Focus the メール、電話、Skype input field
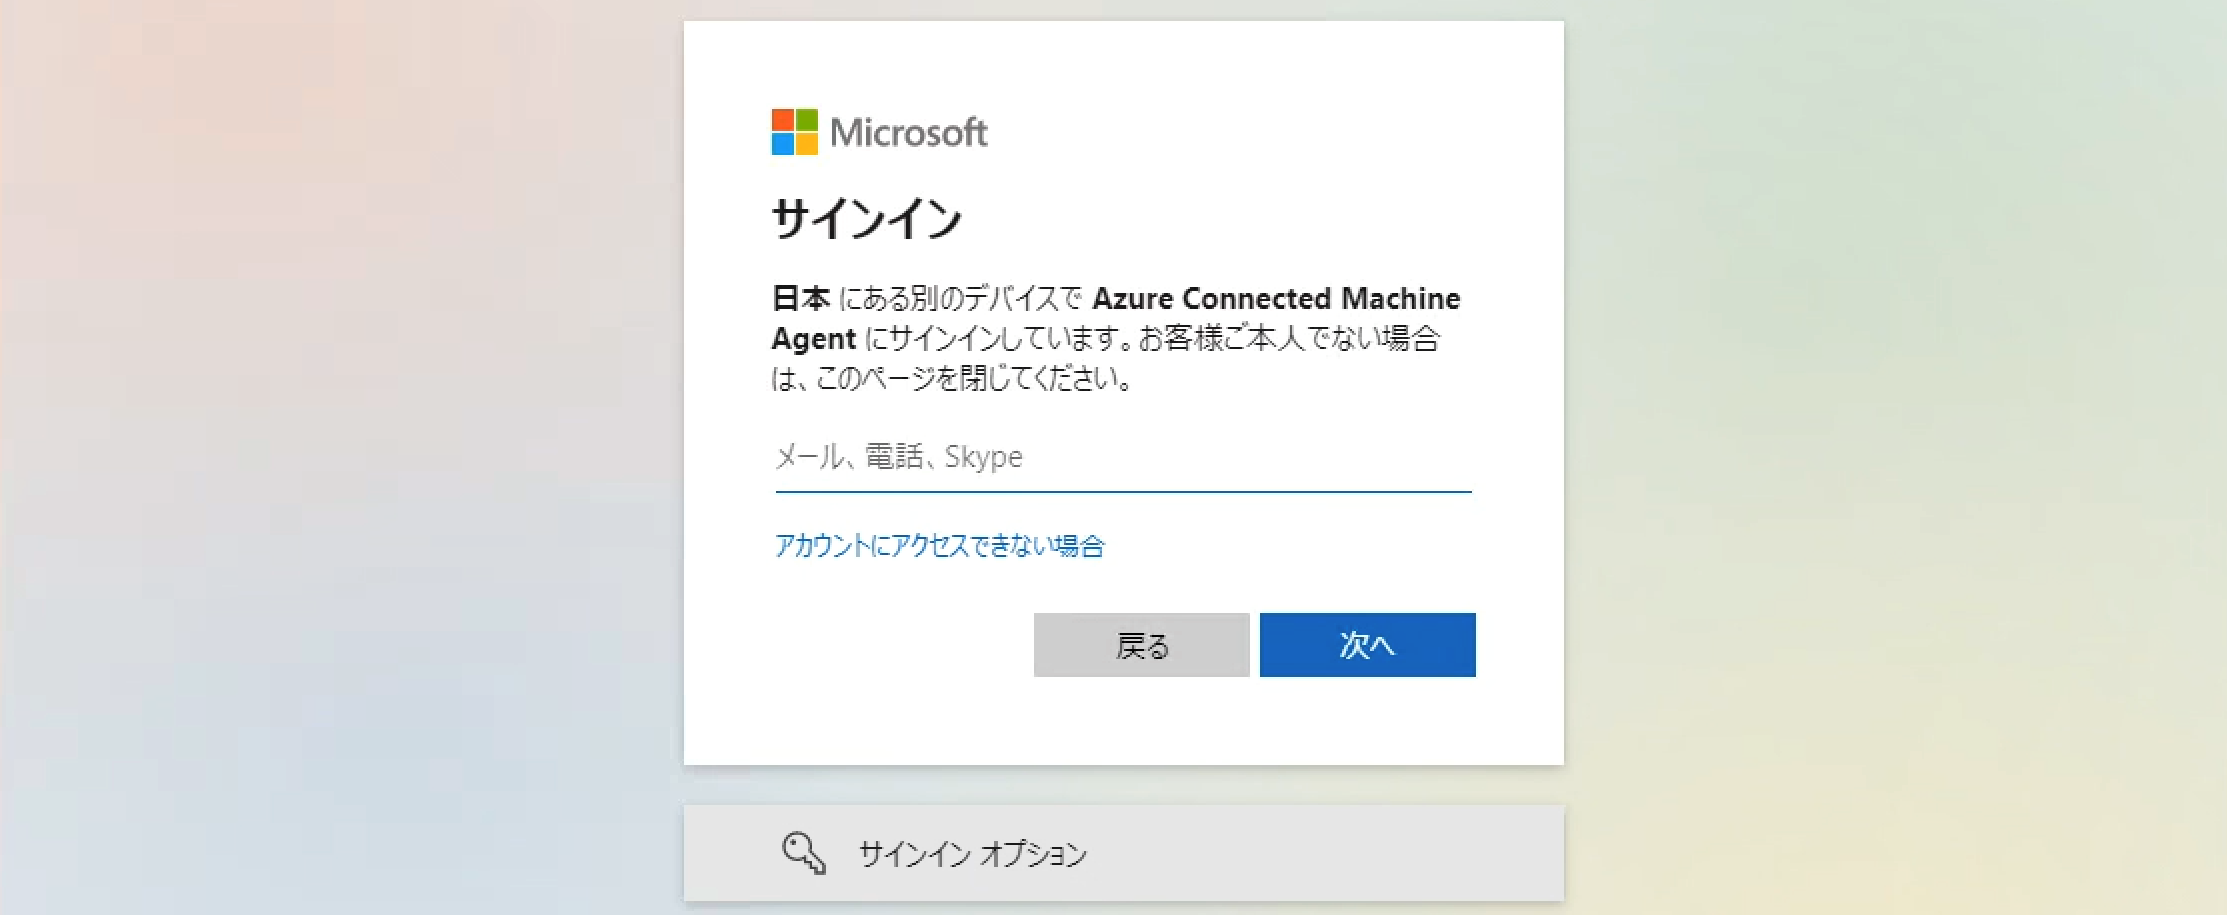This screenshot has height=915, width=2227. coord(1123,457)
